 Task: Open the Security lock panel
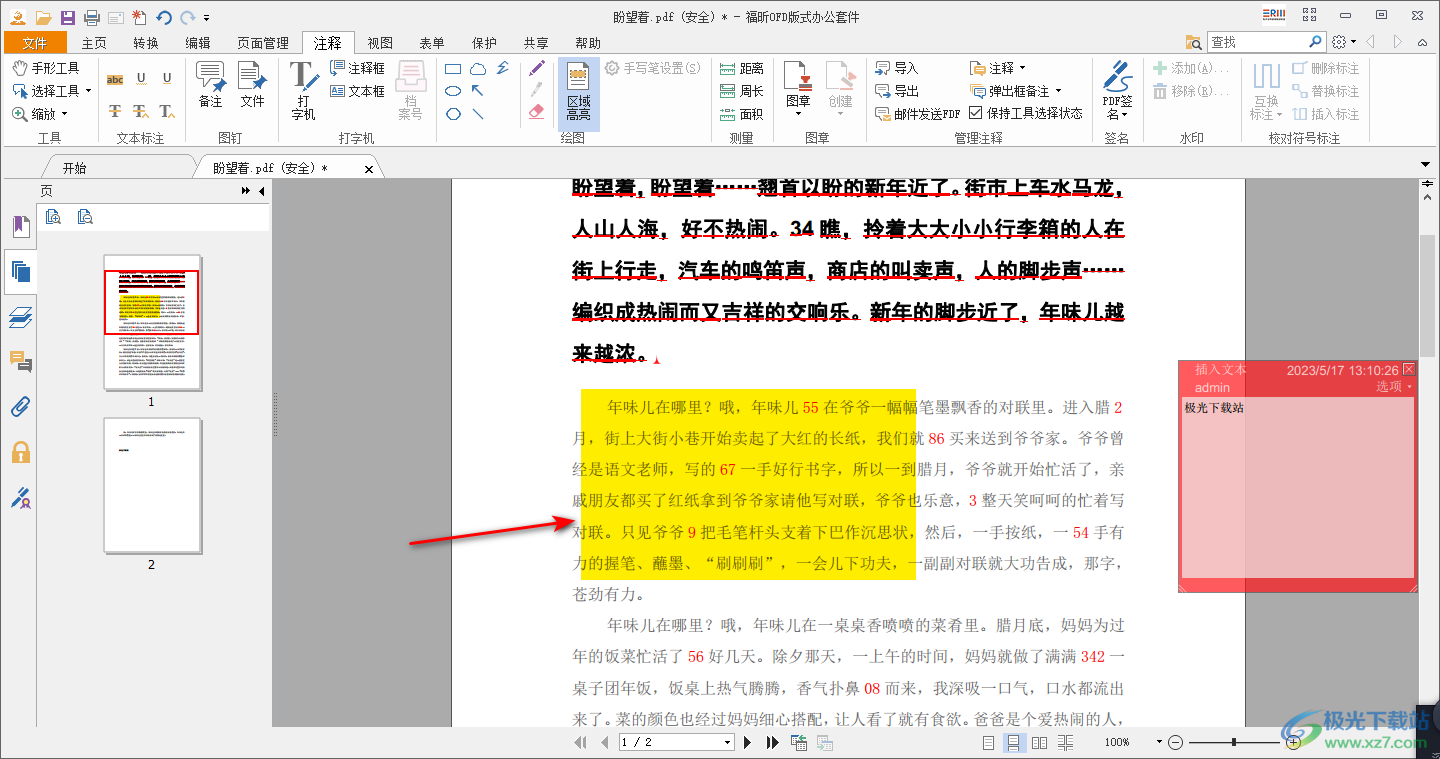[x=20, y=452]
